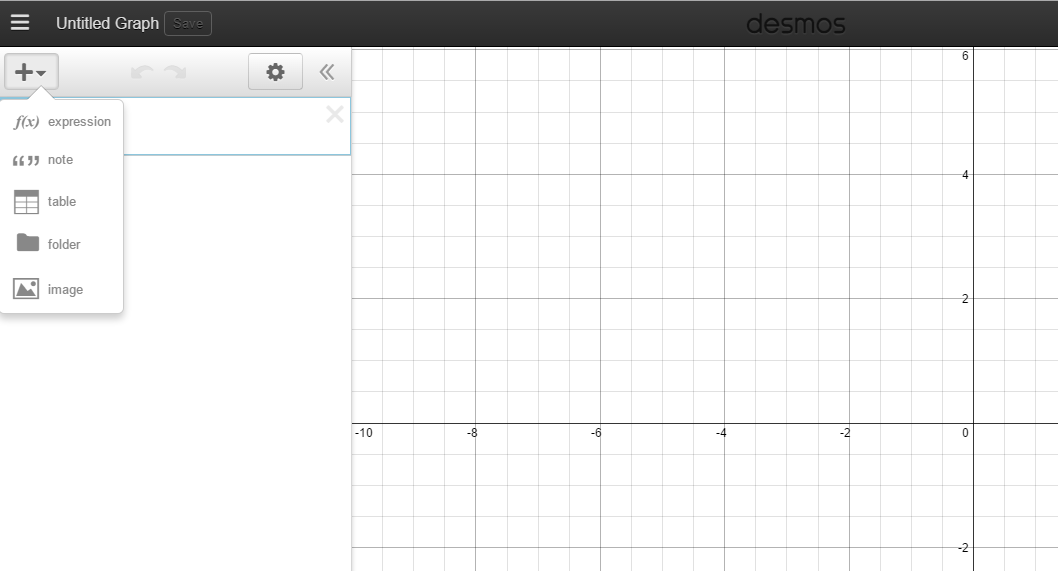Click the -6 x-axis label

pyautogui.click(x=596, y=433)
